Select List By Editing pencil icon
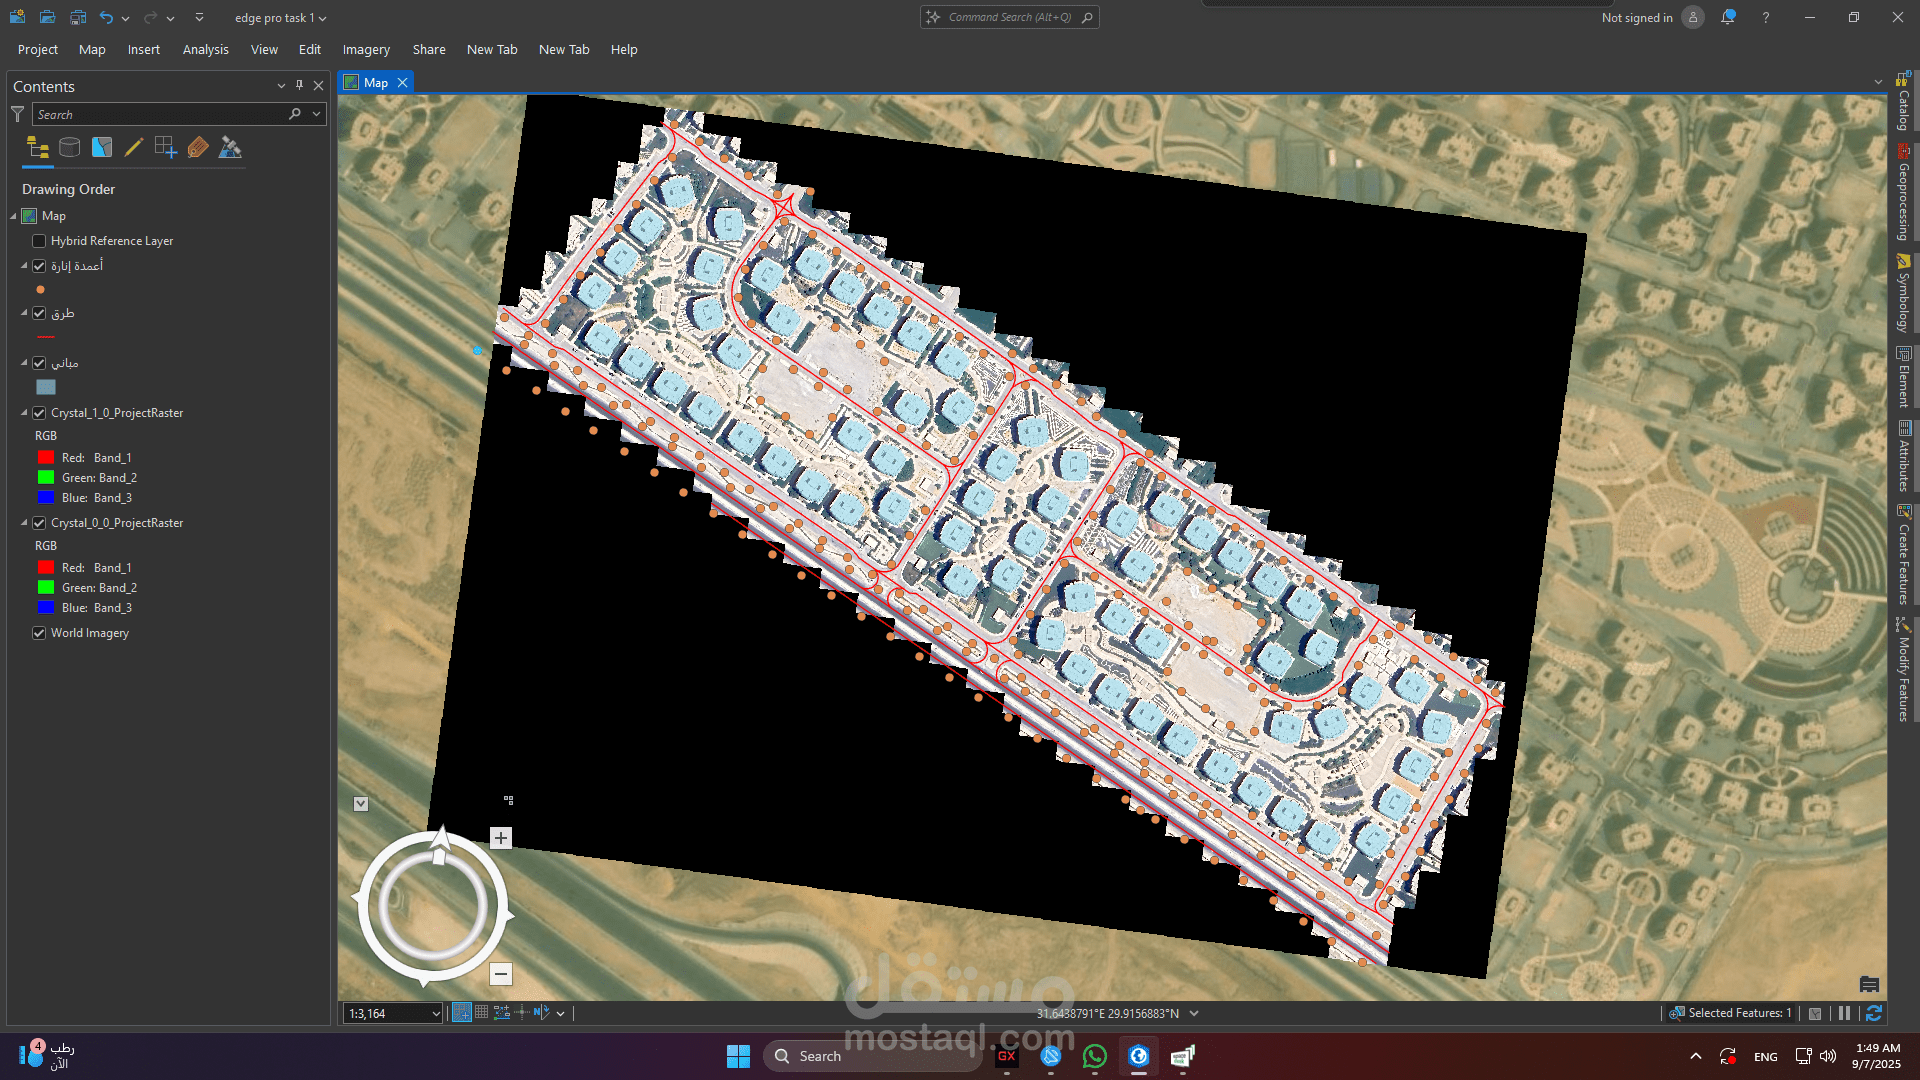This screenshot has width=1920, height=1080. coord(133,148)
